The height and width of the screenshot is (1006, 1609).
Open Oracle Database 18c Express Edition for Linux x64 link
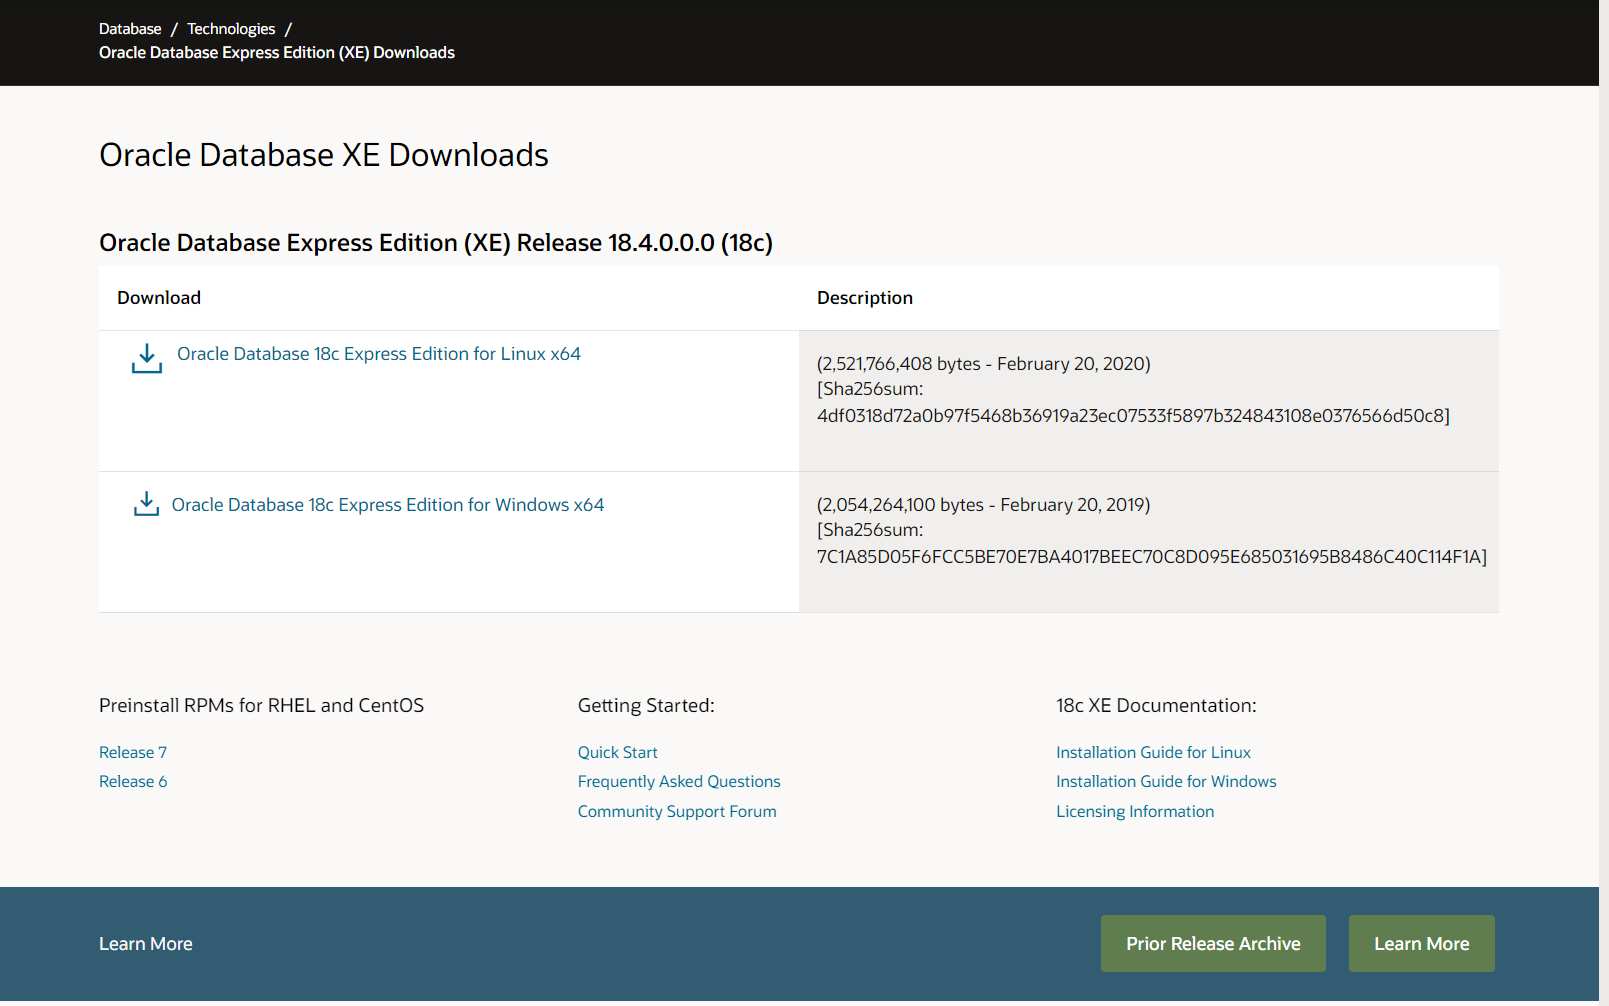click(x=379, y=354)
